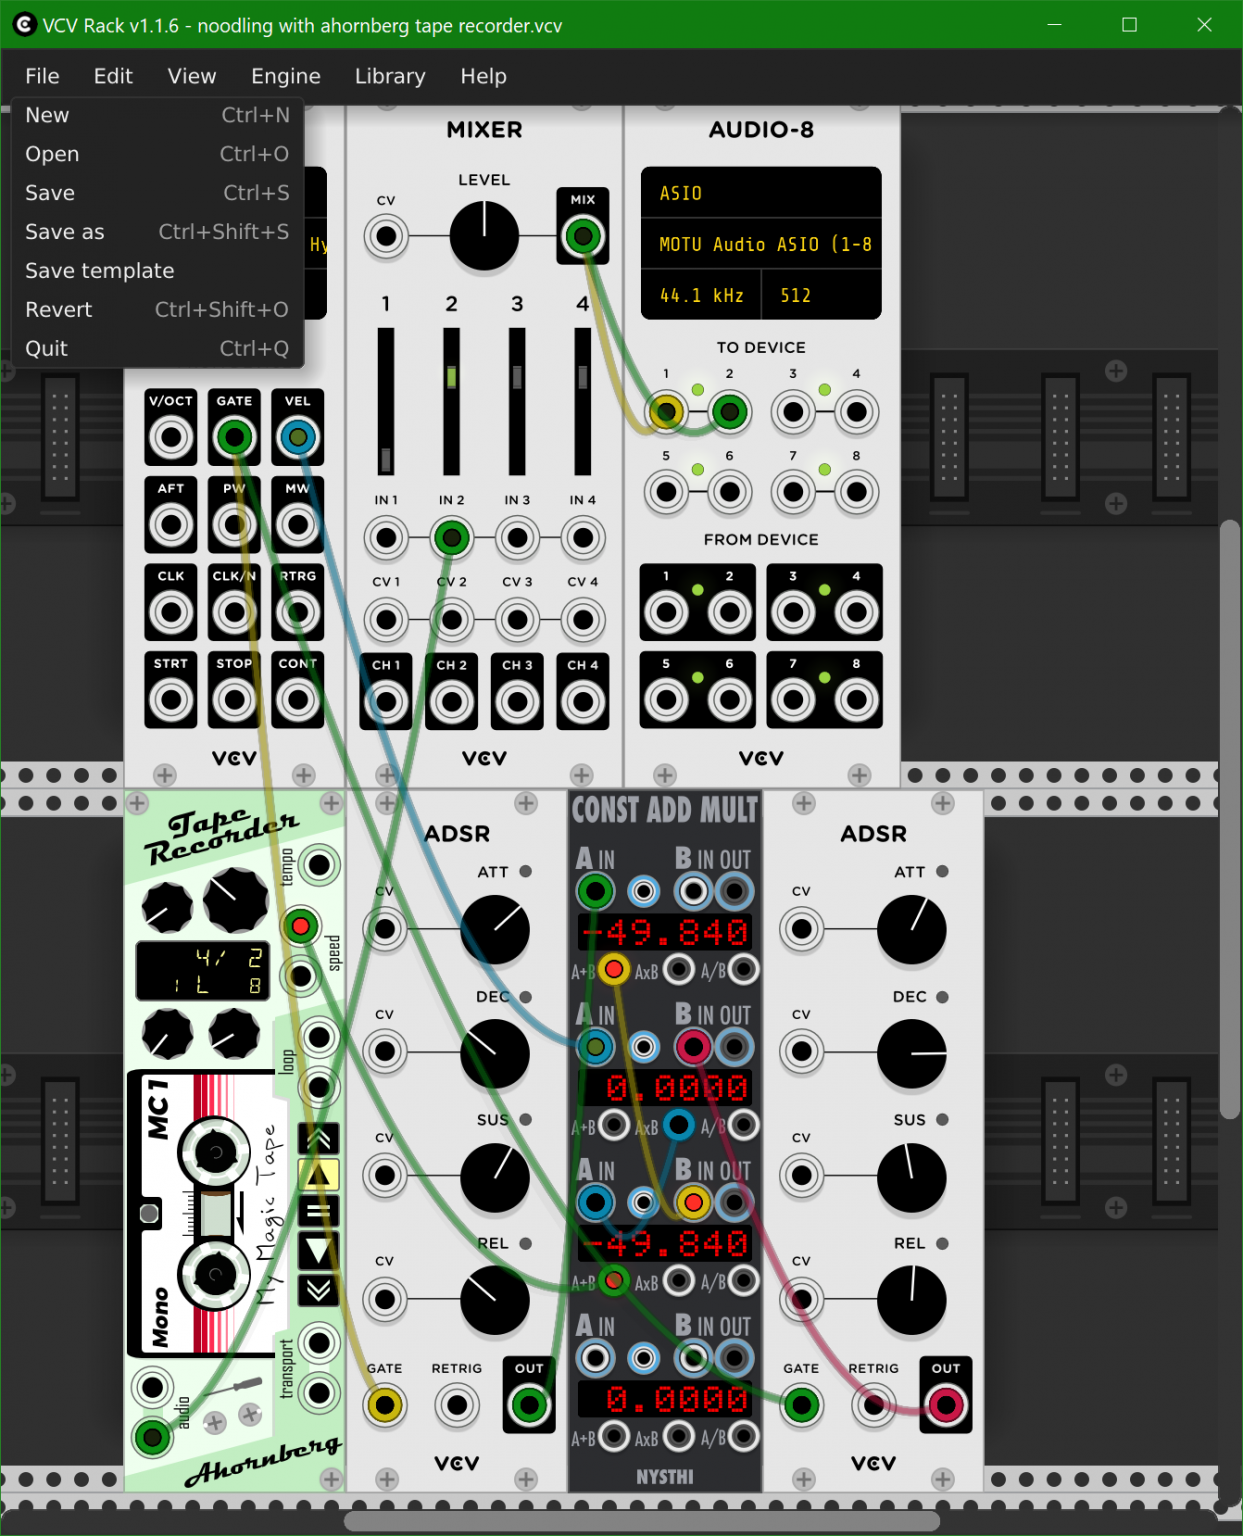Click the CH 3 jack on Mixer
This screenshot has height=1536, width=1243.
(x=517, y=702)
